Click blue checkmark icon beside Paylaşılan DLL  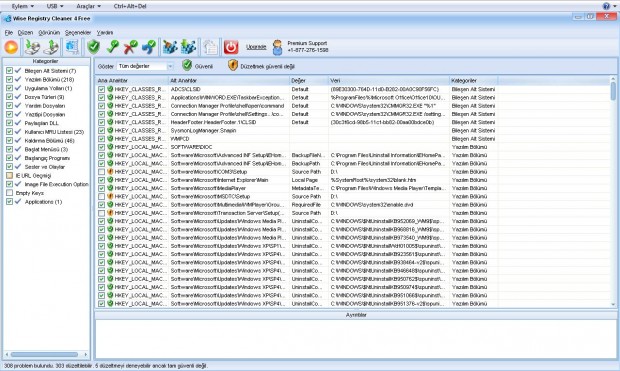[x=18, y=123]
